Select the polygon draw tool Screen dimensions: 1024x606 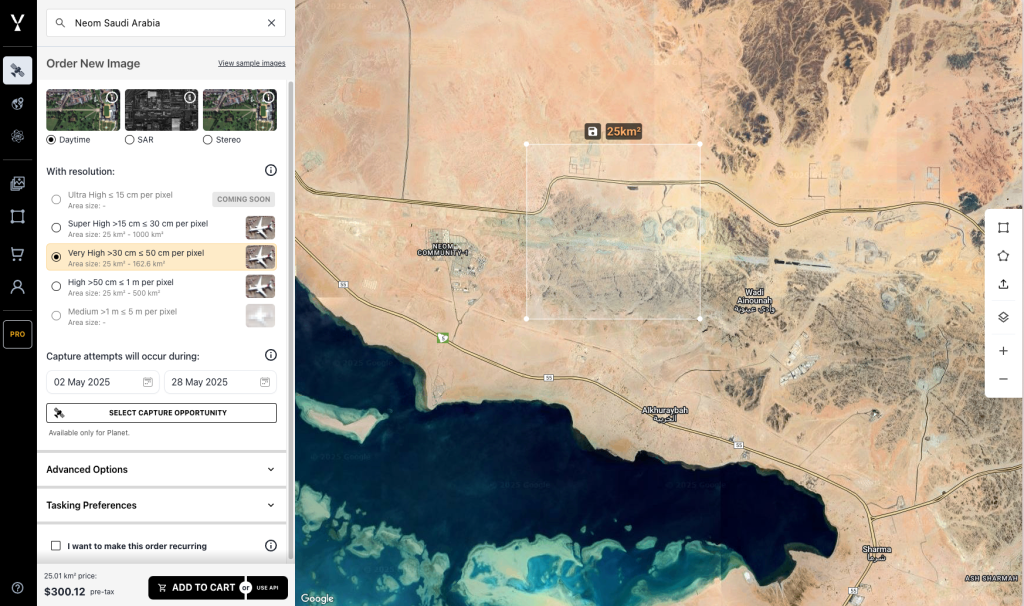1003,256
